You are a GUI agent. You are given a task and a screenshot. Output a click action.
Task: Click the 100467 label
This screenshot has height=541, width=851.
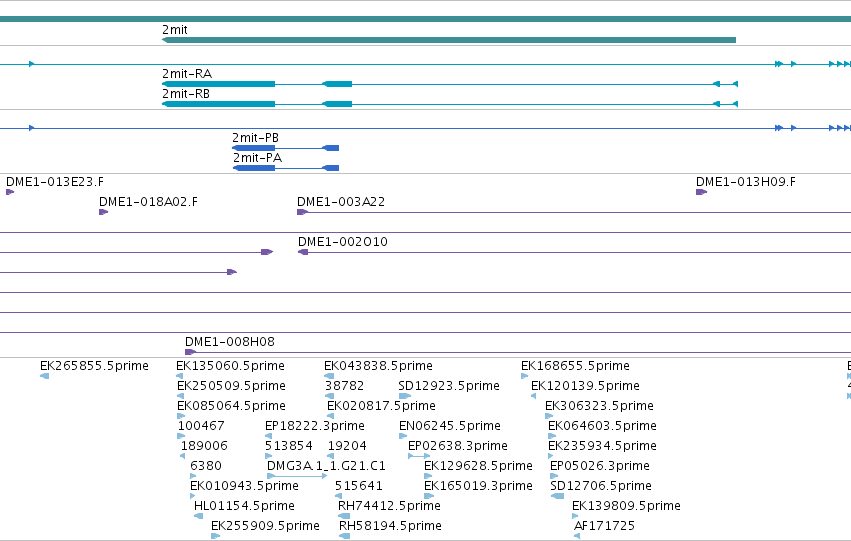(x=201, y=426)
